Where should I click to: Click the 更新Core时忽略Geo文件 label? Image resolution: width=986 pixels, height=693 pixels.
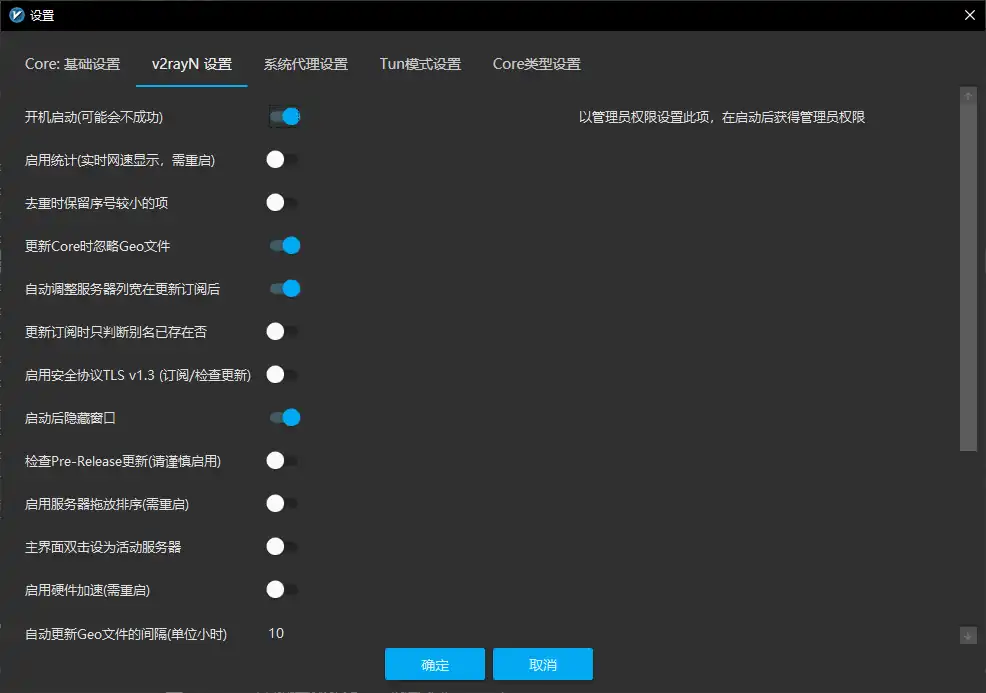click(x=97, y=246)
